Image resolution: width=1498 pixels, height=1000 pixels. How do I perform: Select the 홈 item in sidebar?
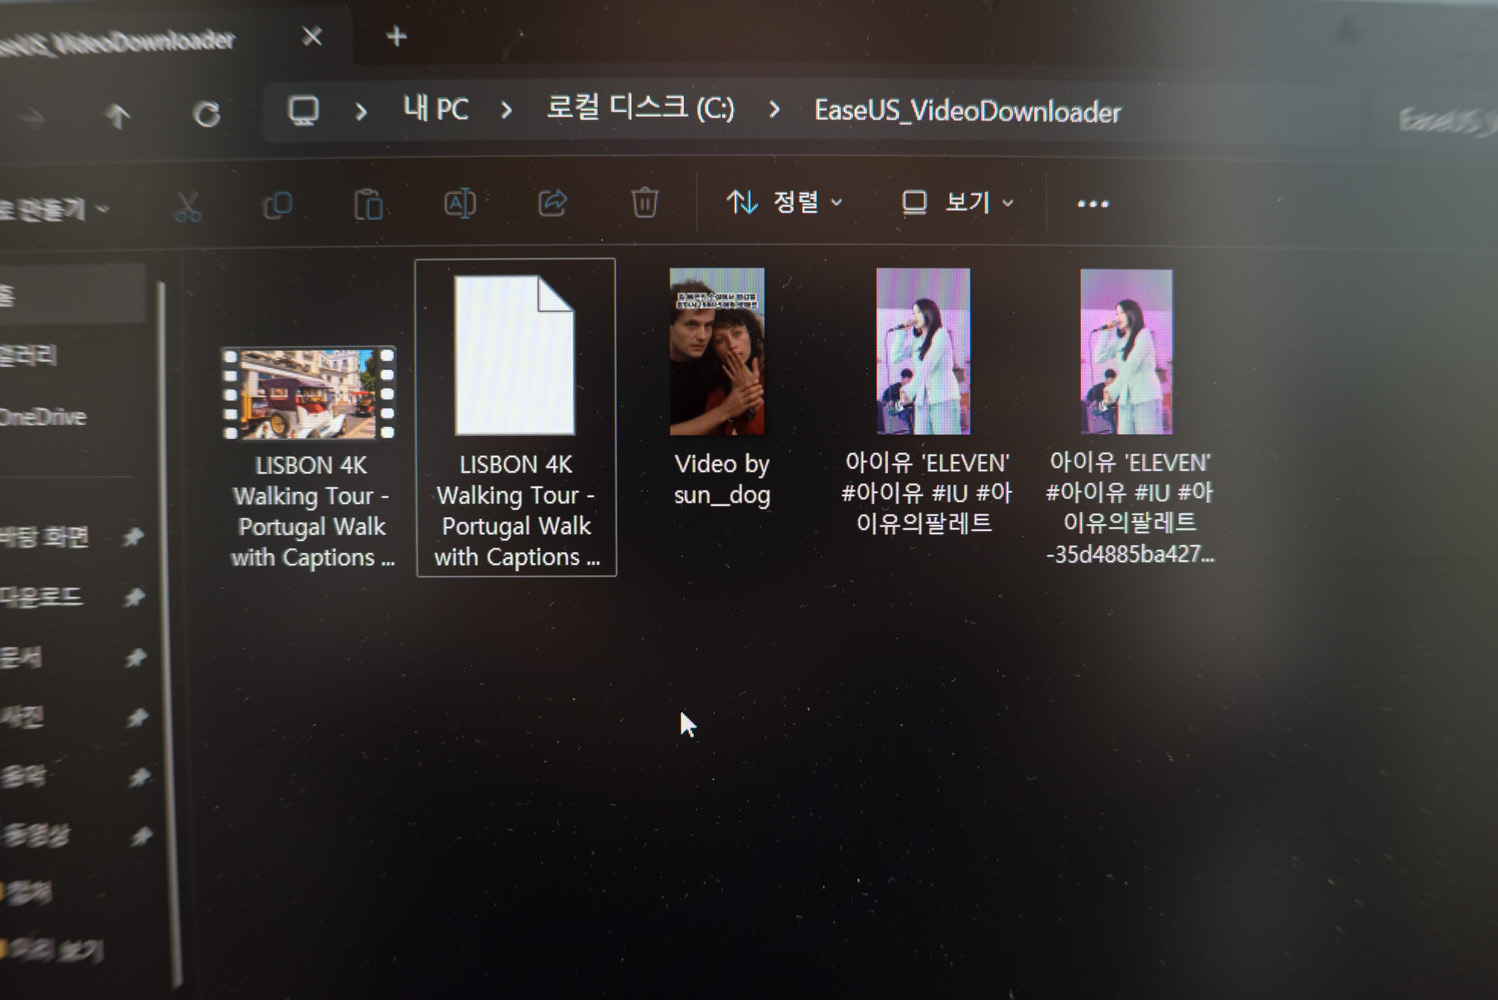pos(72,294)
